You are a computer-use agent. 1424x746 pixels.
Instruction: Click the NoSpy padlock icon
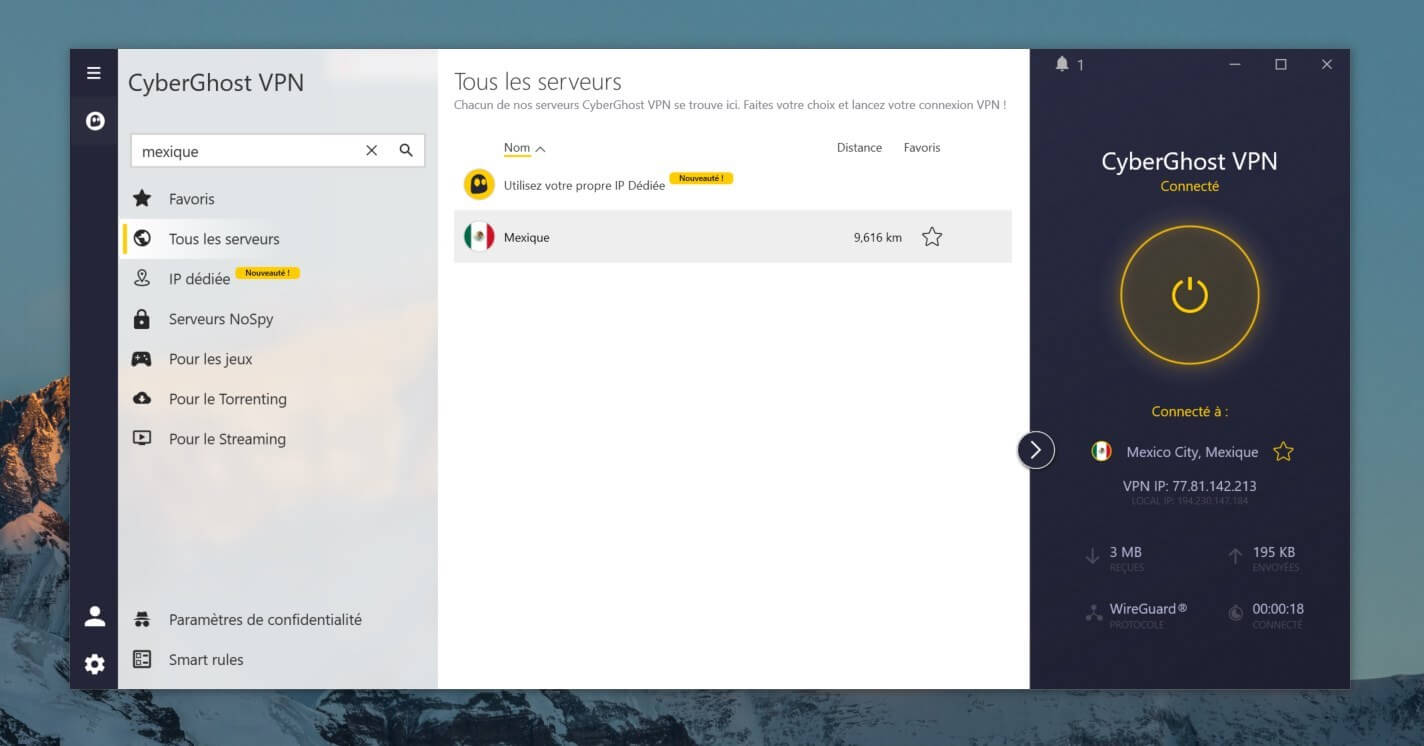click(x=142, y=319)
